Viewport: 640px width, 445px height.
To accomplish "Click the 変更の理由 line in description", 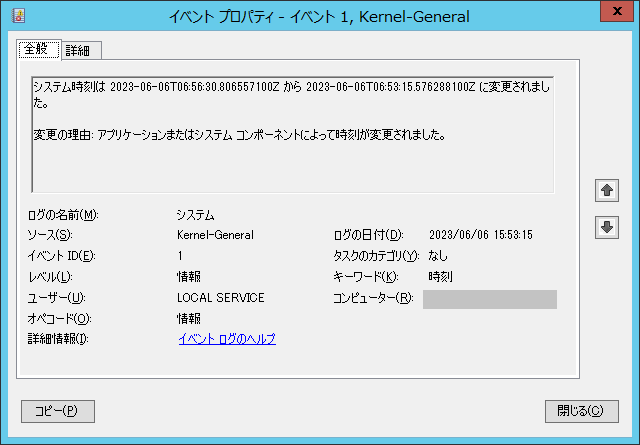I will (x=239, y=135).
